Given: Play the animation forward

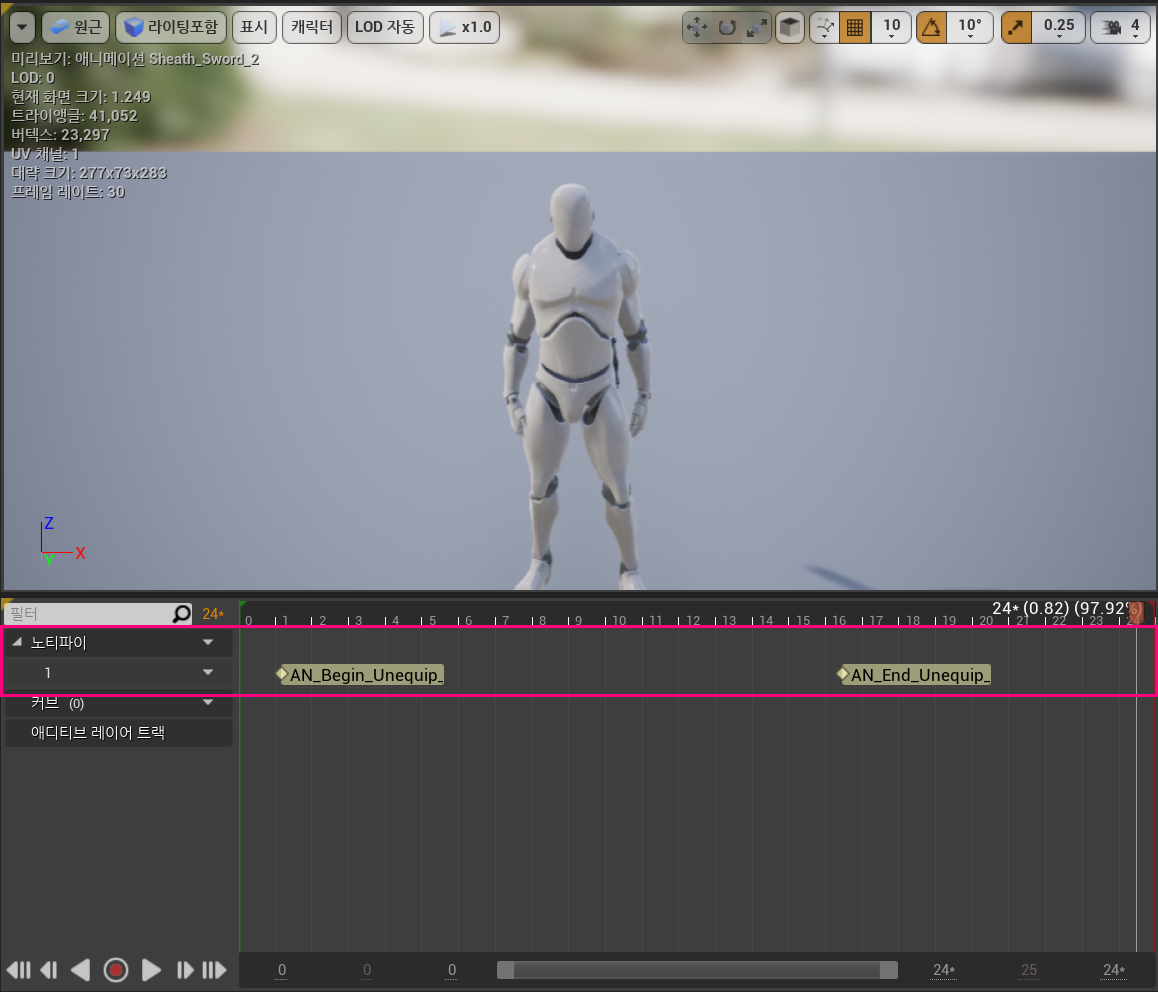Looking at the screenshot, I should (x=151, y=970).
